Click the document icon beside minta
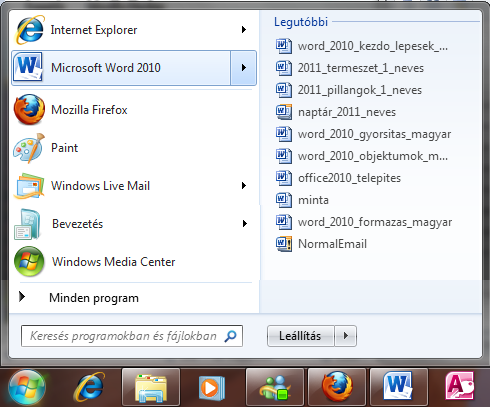This screenshot has width=490, height=409. (284, 200)
